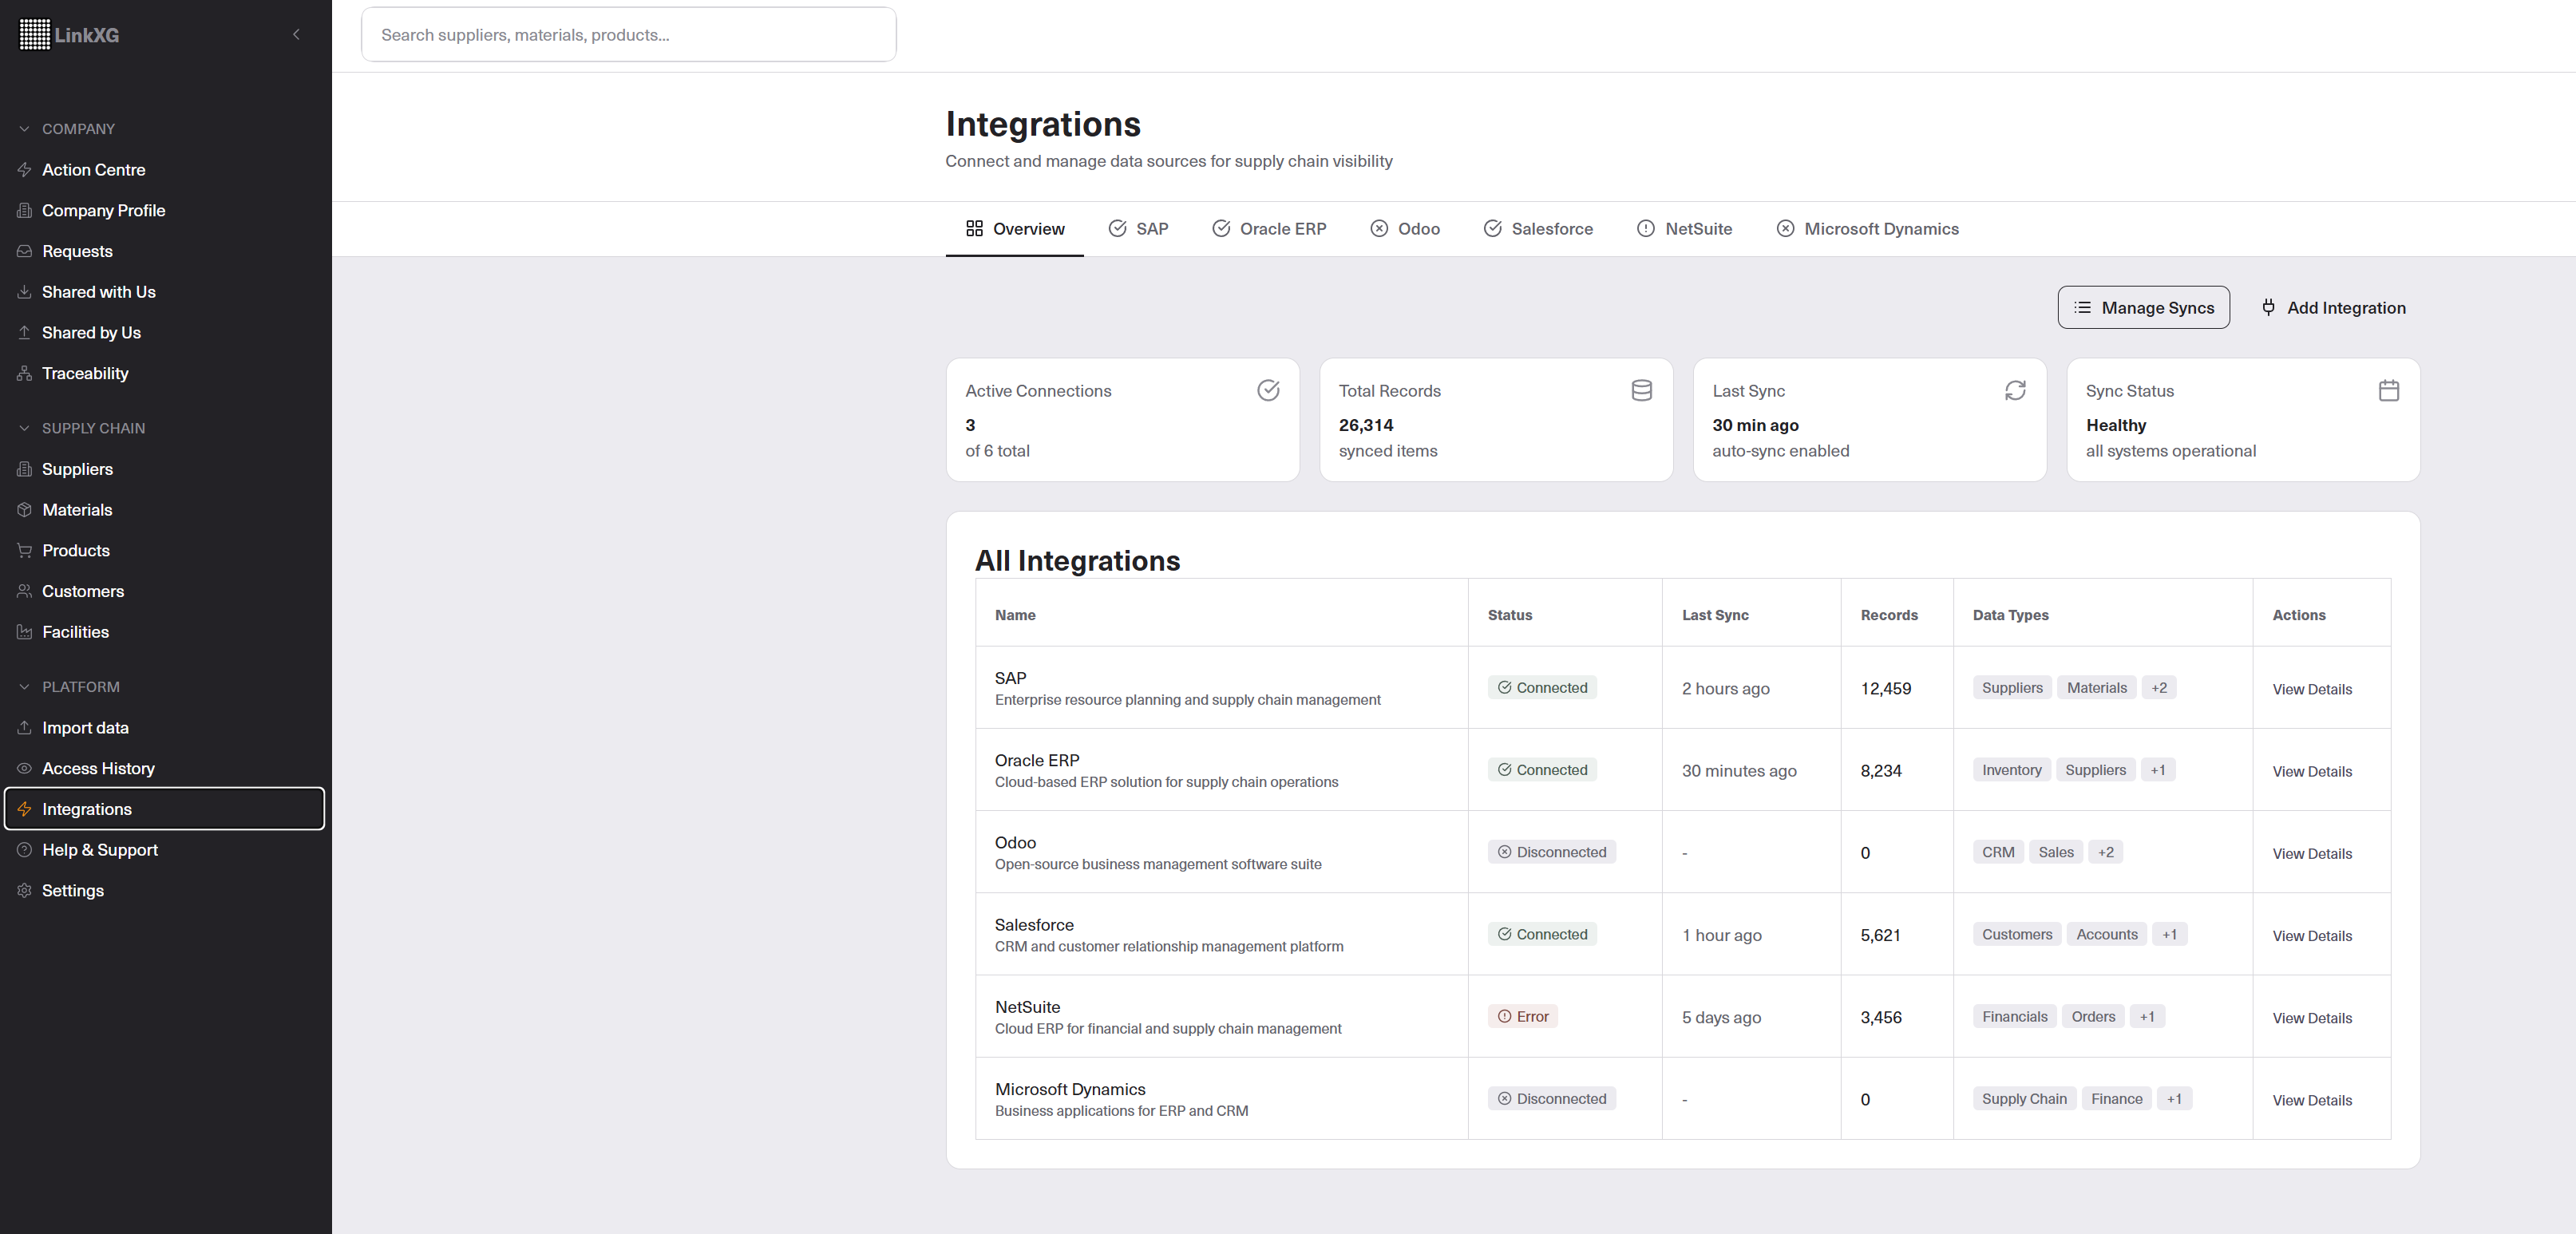This screenshot has width=2576, height=1234.
Task: Click the 12,459 records value
Action: (x=1885, y=689)
